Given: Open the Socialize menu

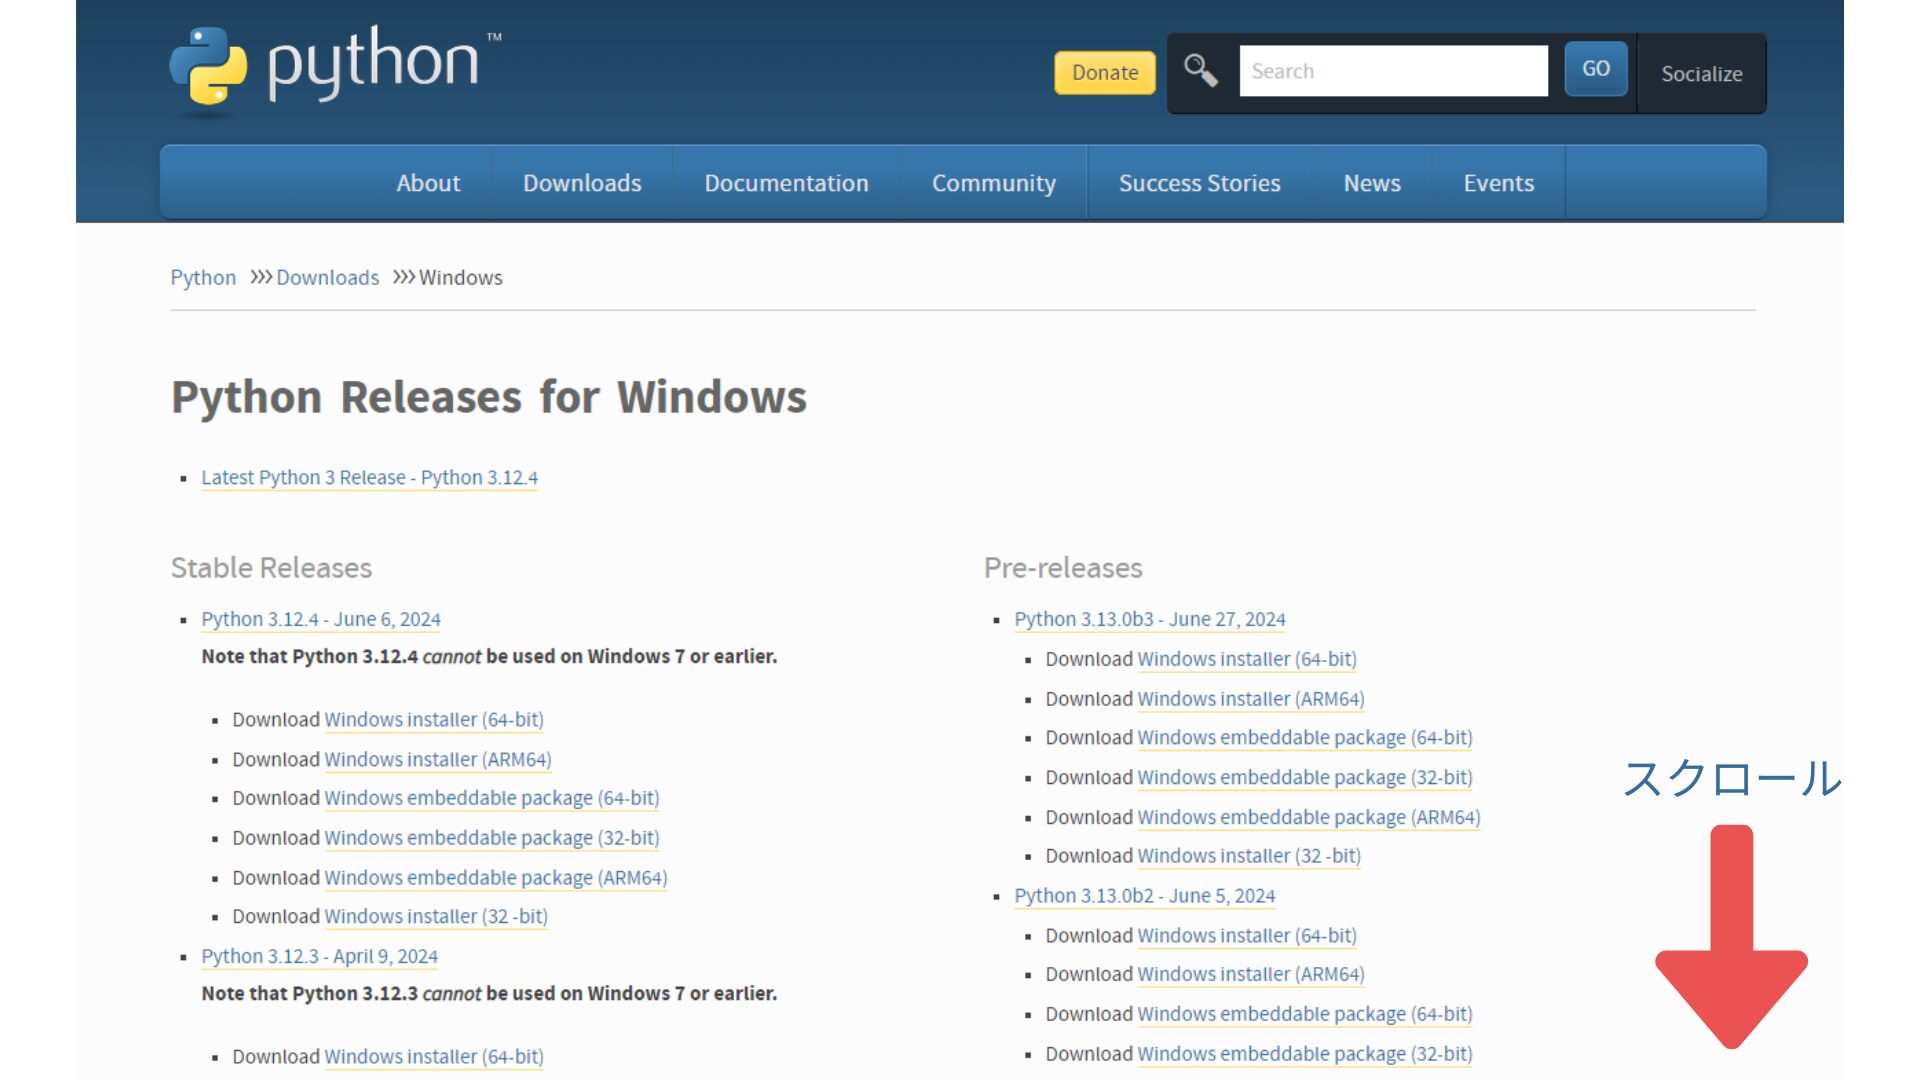Looking at the screenshot, I should [1702, 74].
